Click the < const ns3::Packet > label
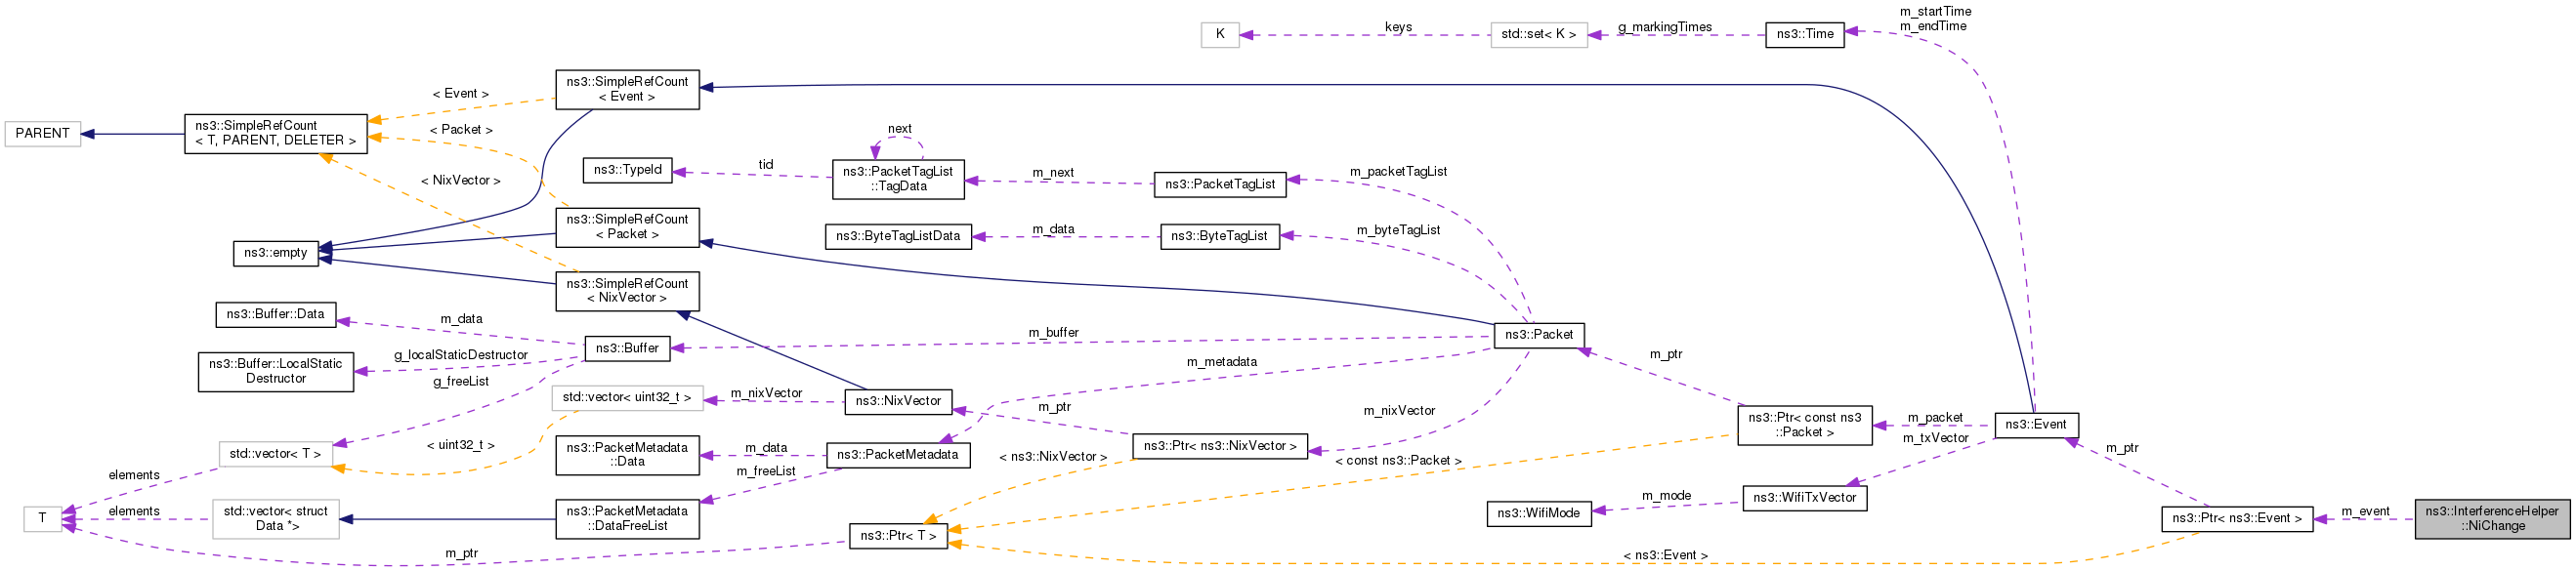Image resolution: width=2576 pixels, height=571 pixels. [x=1398, y=461]
